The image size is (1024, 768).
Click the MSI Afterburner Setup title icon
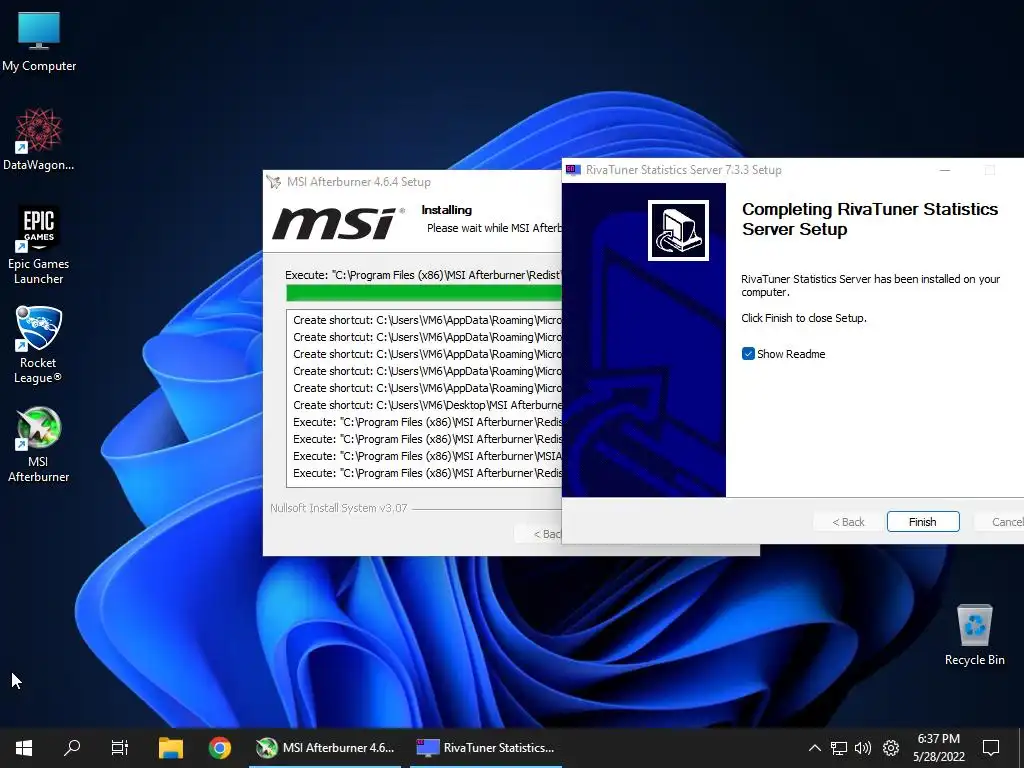coord(274,182)
